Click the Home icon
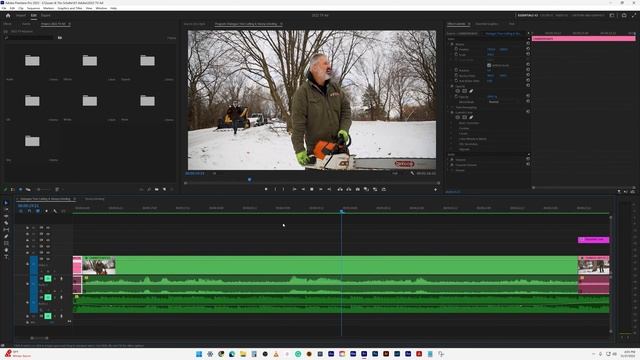This screenshot has height=360, width=640. (x=8, y=16)
